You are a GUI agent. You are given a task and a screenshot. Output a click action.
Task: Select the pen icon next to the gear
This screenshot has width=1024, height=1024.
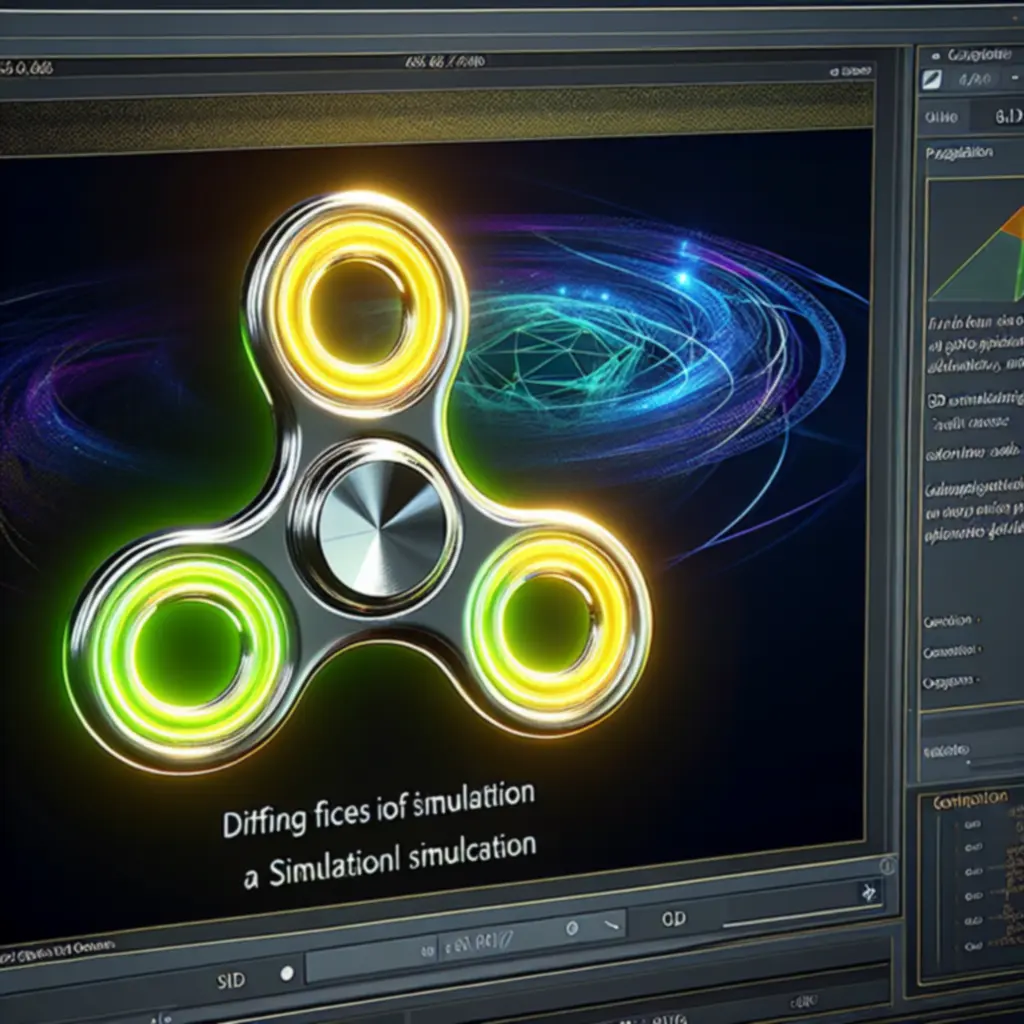612,926
